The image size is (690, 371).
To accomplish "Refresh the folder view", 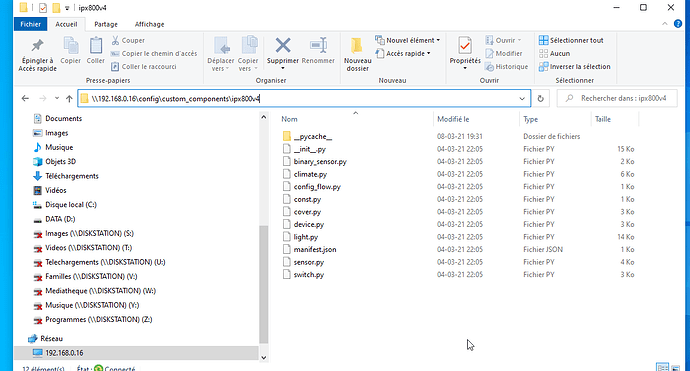I will point(540,99).
